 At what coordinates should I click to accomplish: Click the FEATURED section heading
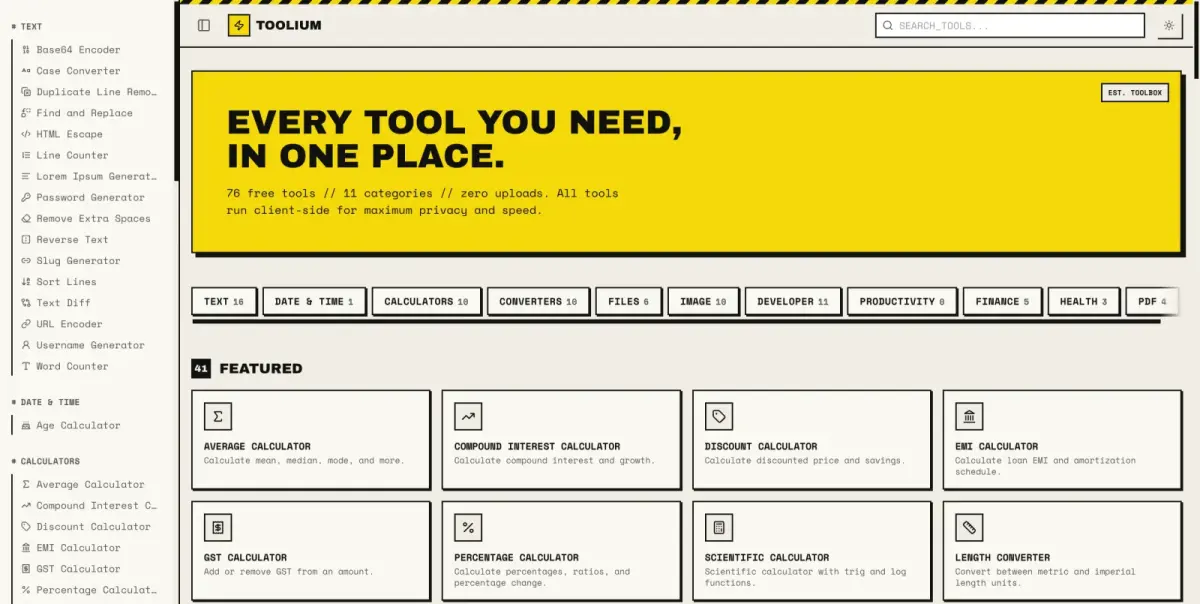261,368
